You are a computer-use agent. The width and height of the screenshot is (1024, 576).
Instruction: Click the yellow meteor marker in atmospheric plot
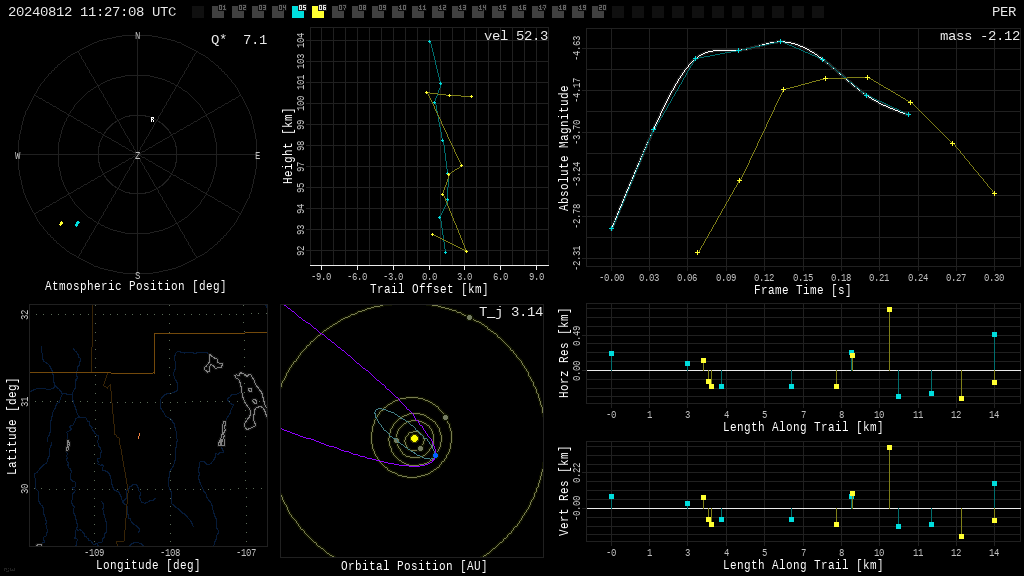tap(61, 223)
